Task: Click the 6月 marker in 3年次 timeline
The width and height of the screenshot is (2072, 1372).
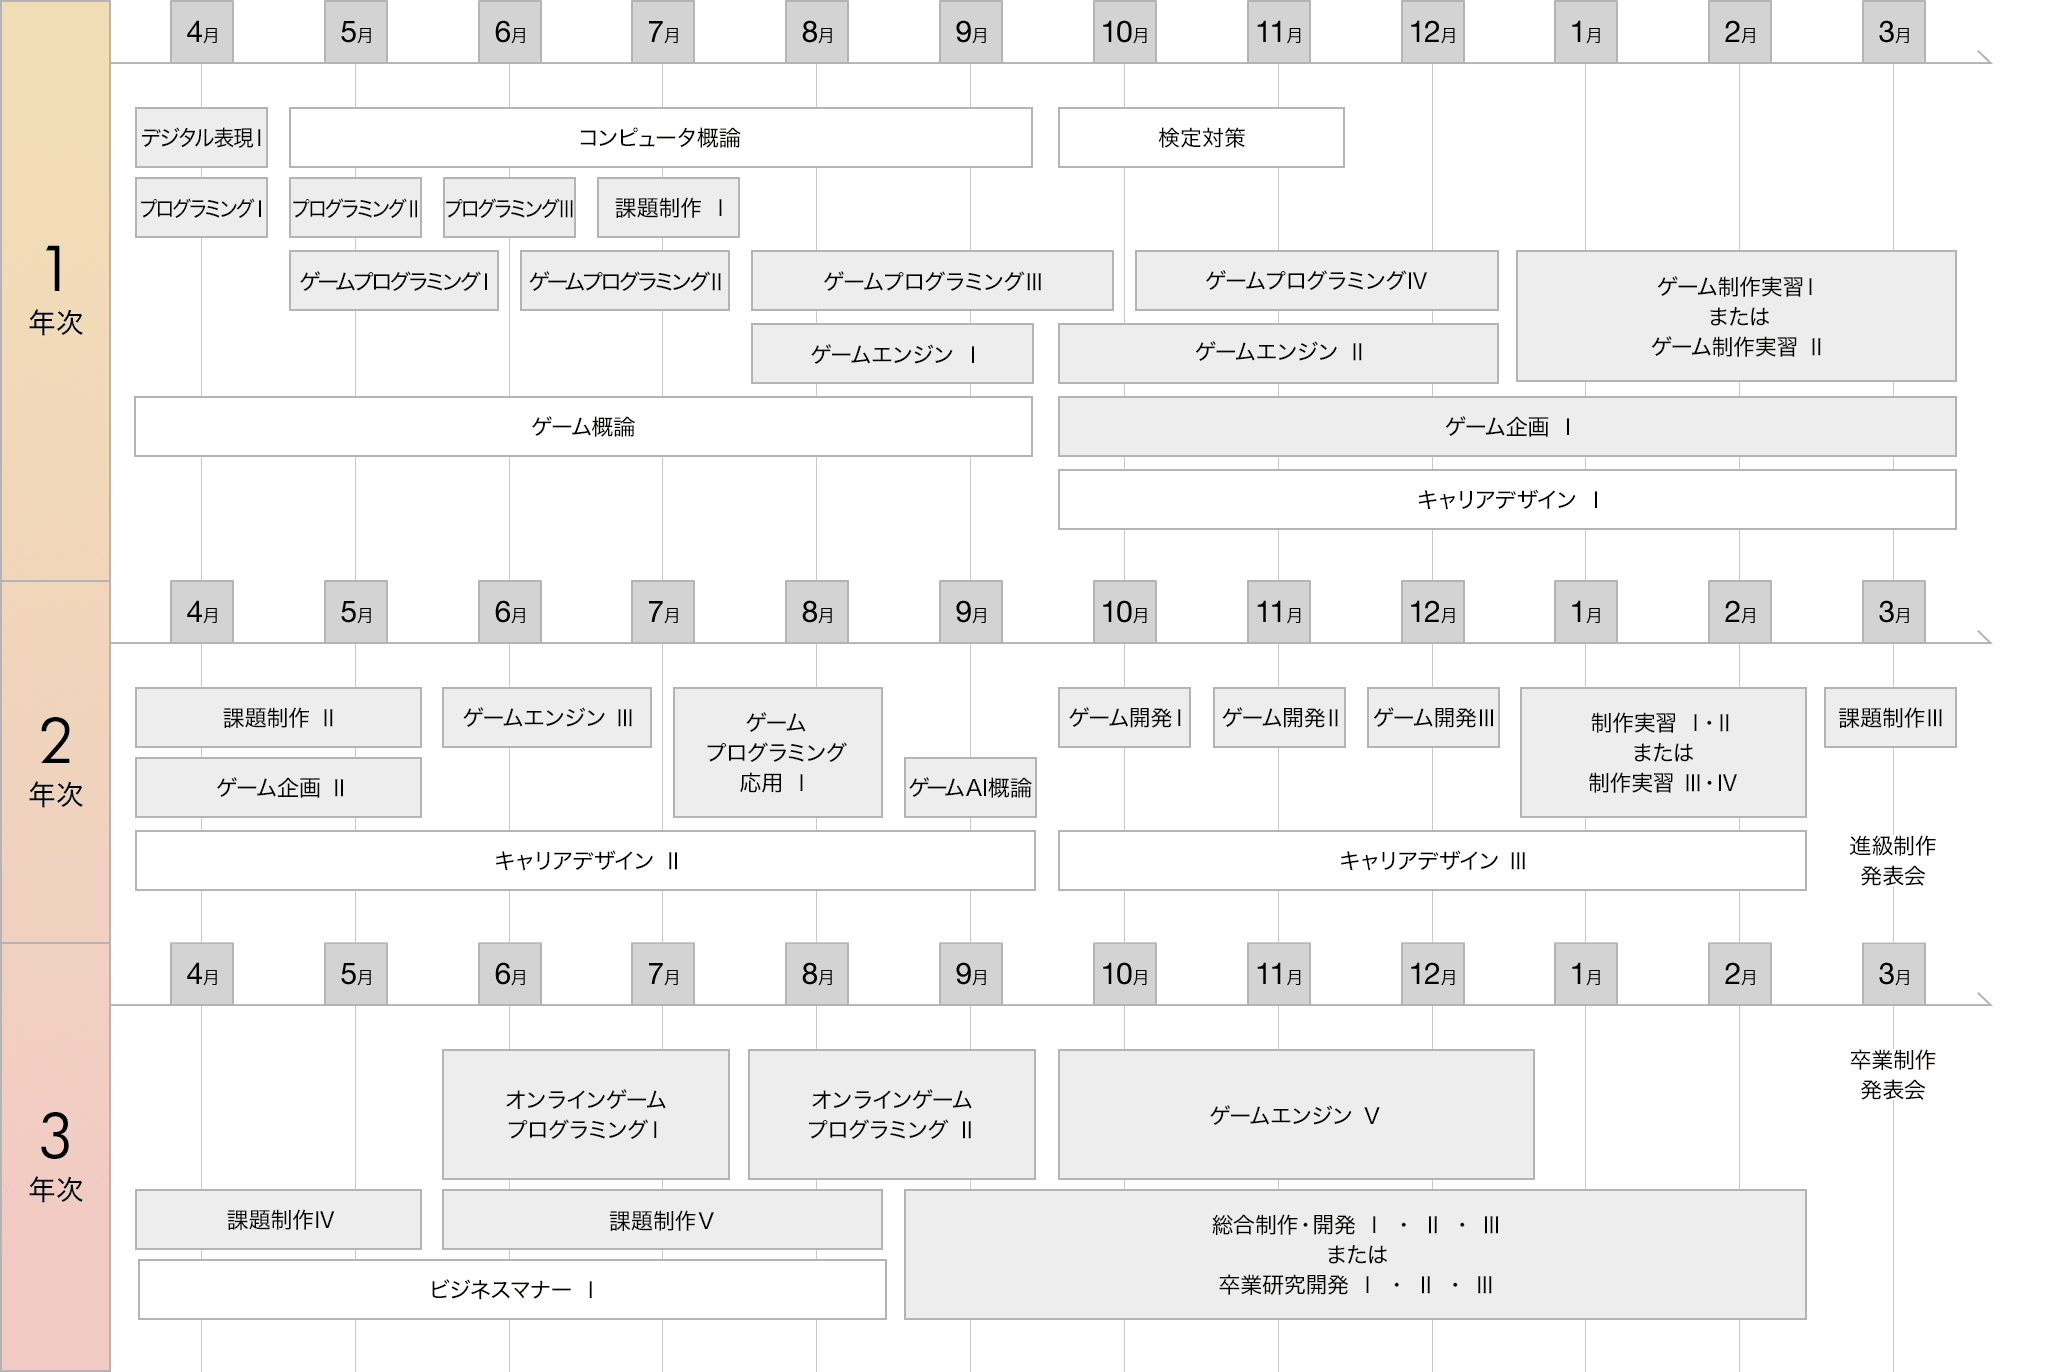Action: (510, 974)
